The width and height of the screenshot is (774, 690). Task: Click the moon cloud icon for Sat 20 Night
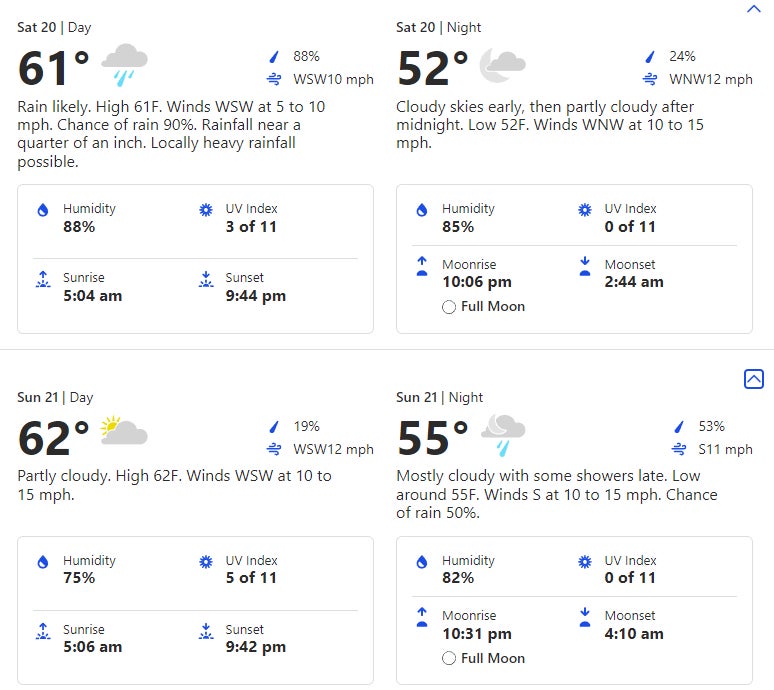click(502, 66)
